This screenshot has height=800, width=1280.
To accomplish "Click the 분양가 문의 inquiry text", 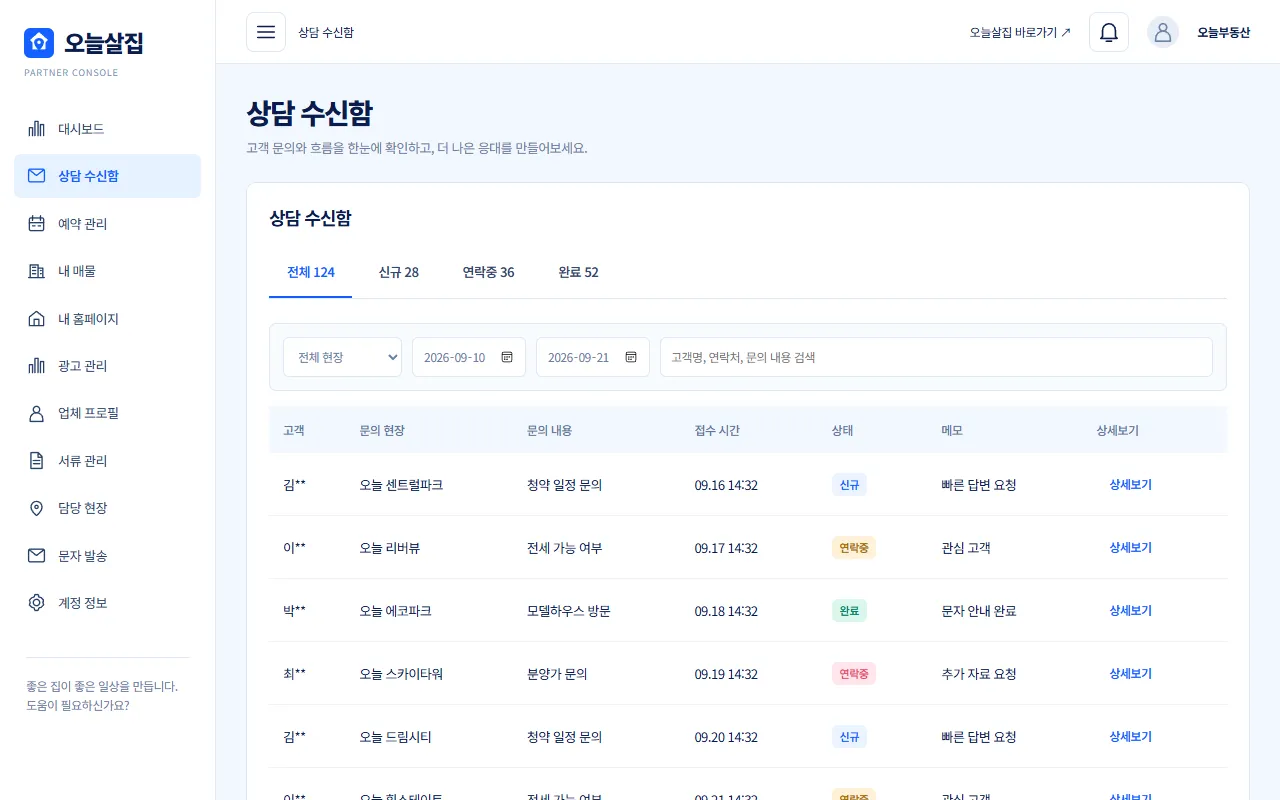I will (557, 674).
